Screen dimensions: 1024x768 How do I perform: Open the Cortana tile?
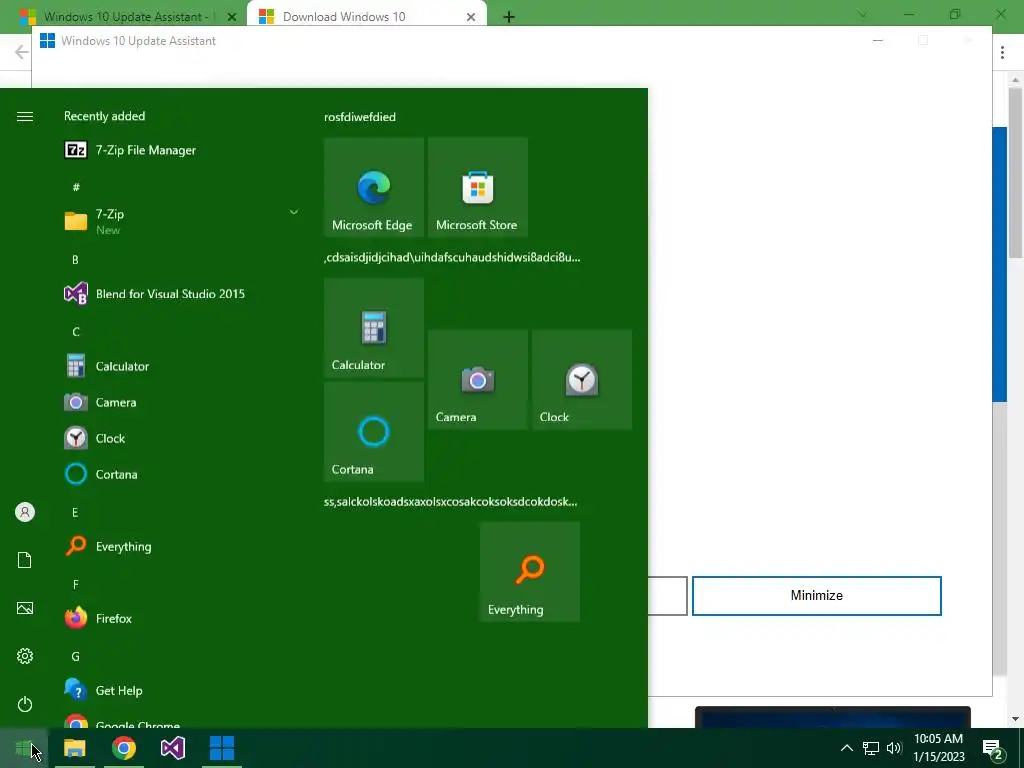click(374, 432)
